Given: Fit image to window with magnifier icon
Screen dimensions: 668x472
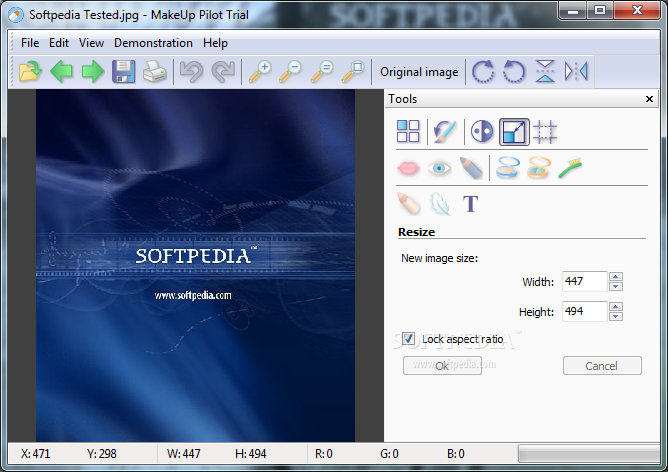Looking at the screenshot, I should click(x=353, y=71).
